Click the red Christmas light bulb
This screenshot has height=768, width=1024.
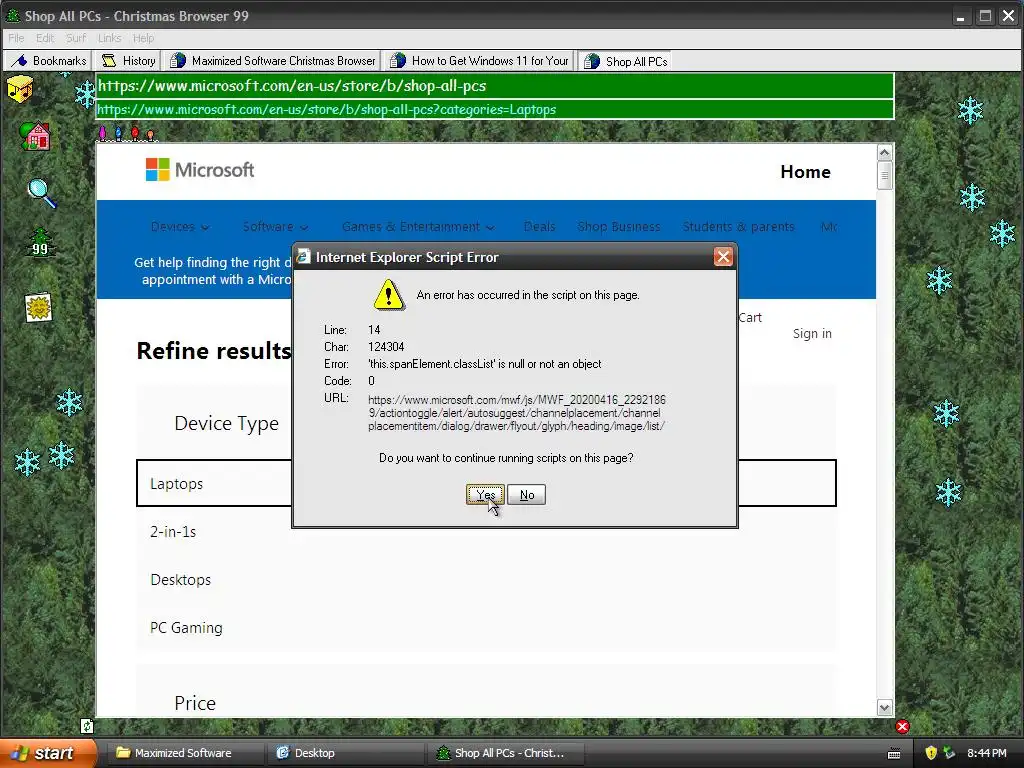135,133
